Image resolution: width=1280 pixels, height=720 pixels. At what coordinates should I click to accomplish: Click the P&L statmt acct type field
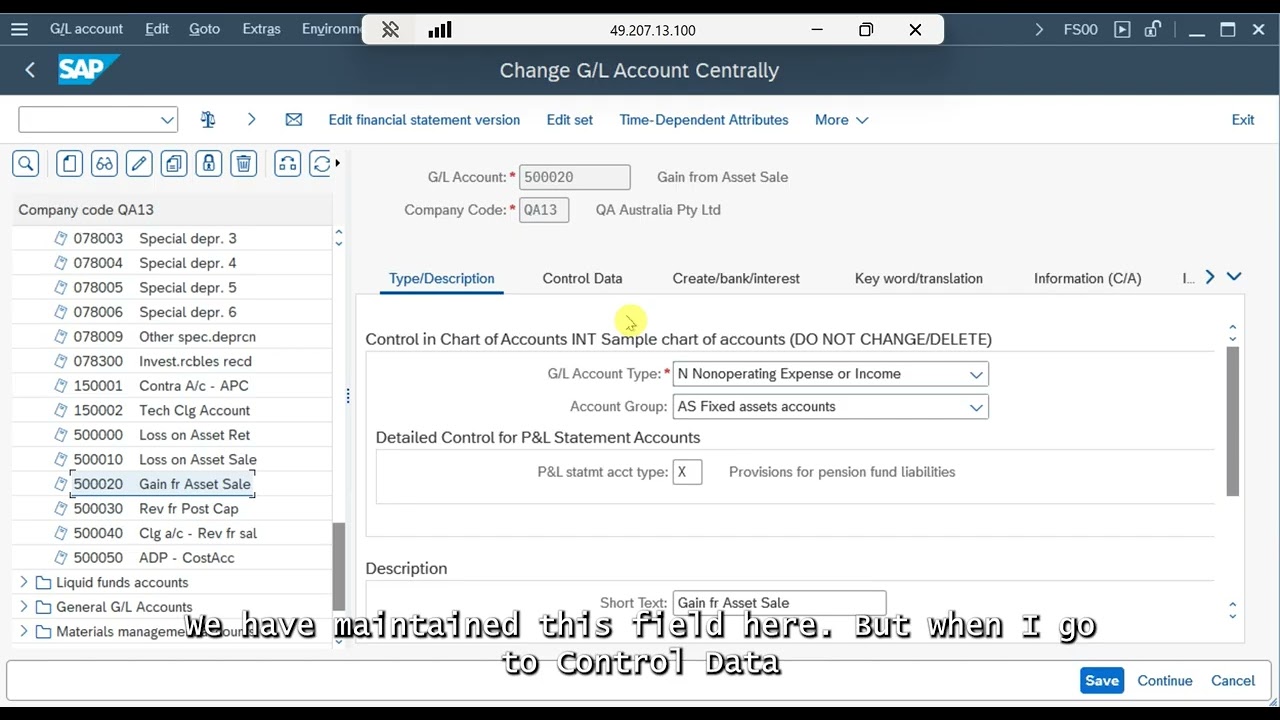point(687,472)
